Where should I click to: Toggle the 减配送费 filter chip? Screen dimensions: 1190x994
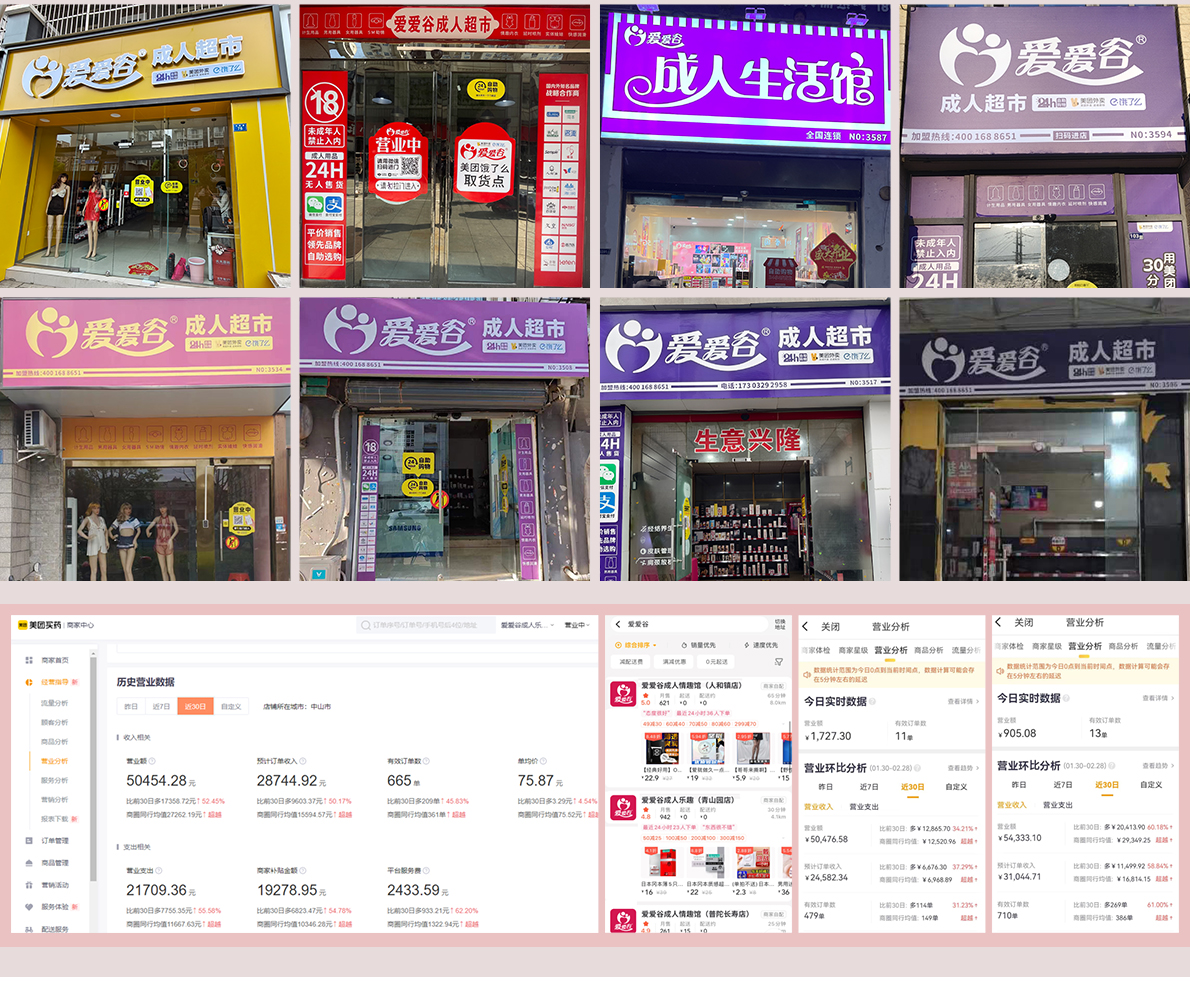click(x=631, y=662)
